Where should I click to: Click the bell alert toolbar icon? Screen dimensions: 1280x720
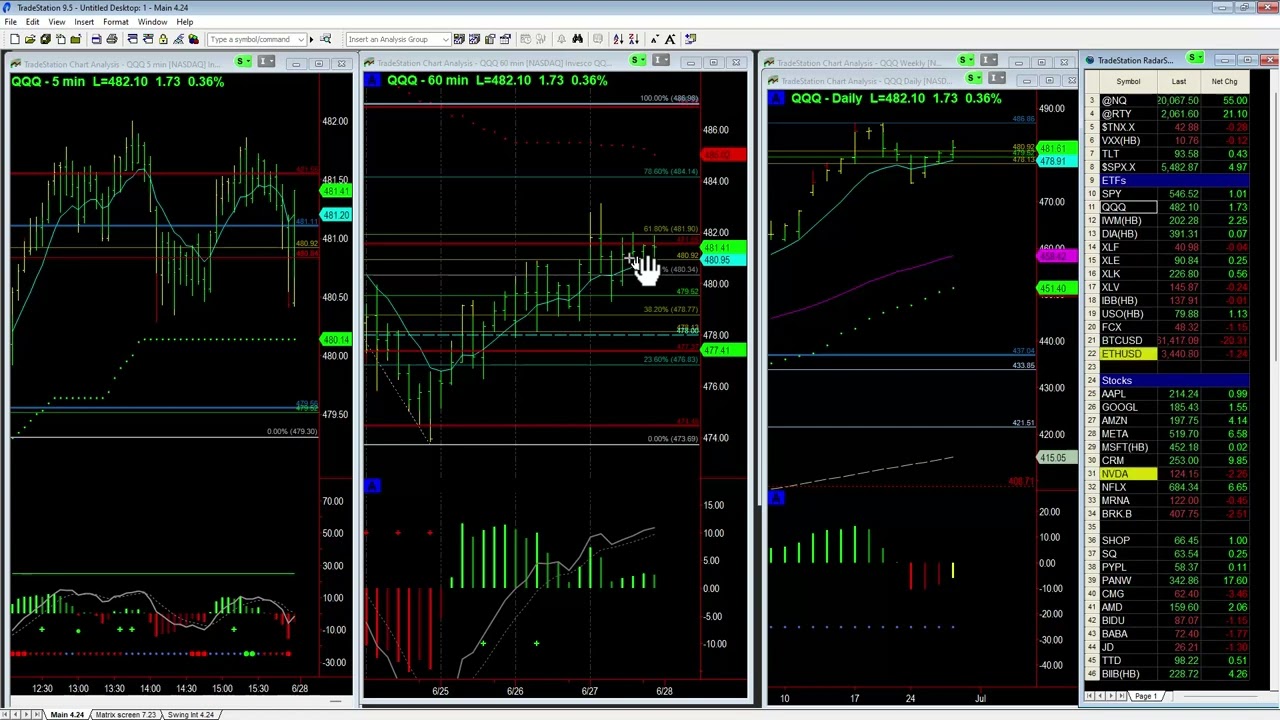pos(561,39)
